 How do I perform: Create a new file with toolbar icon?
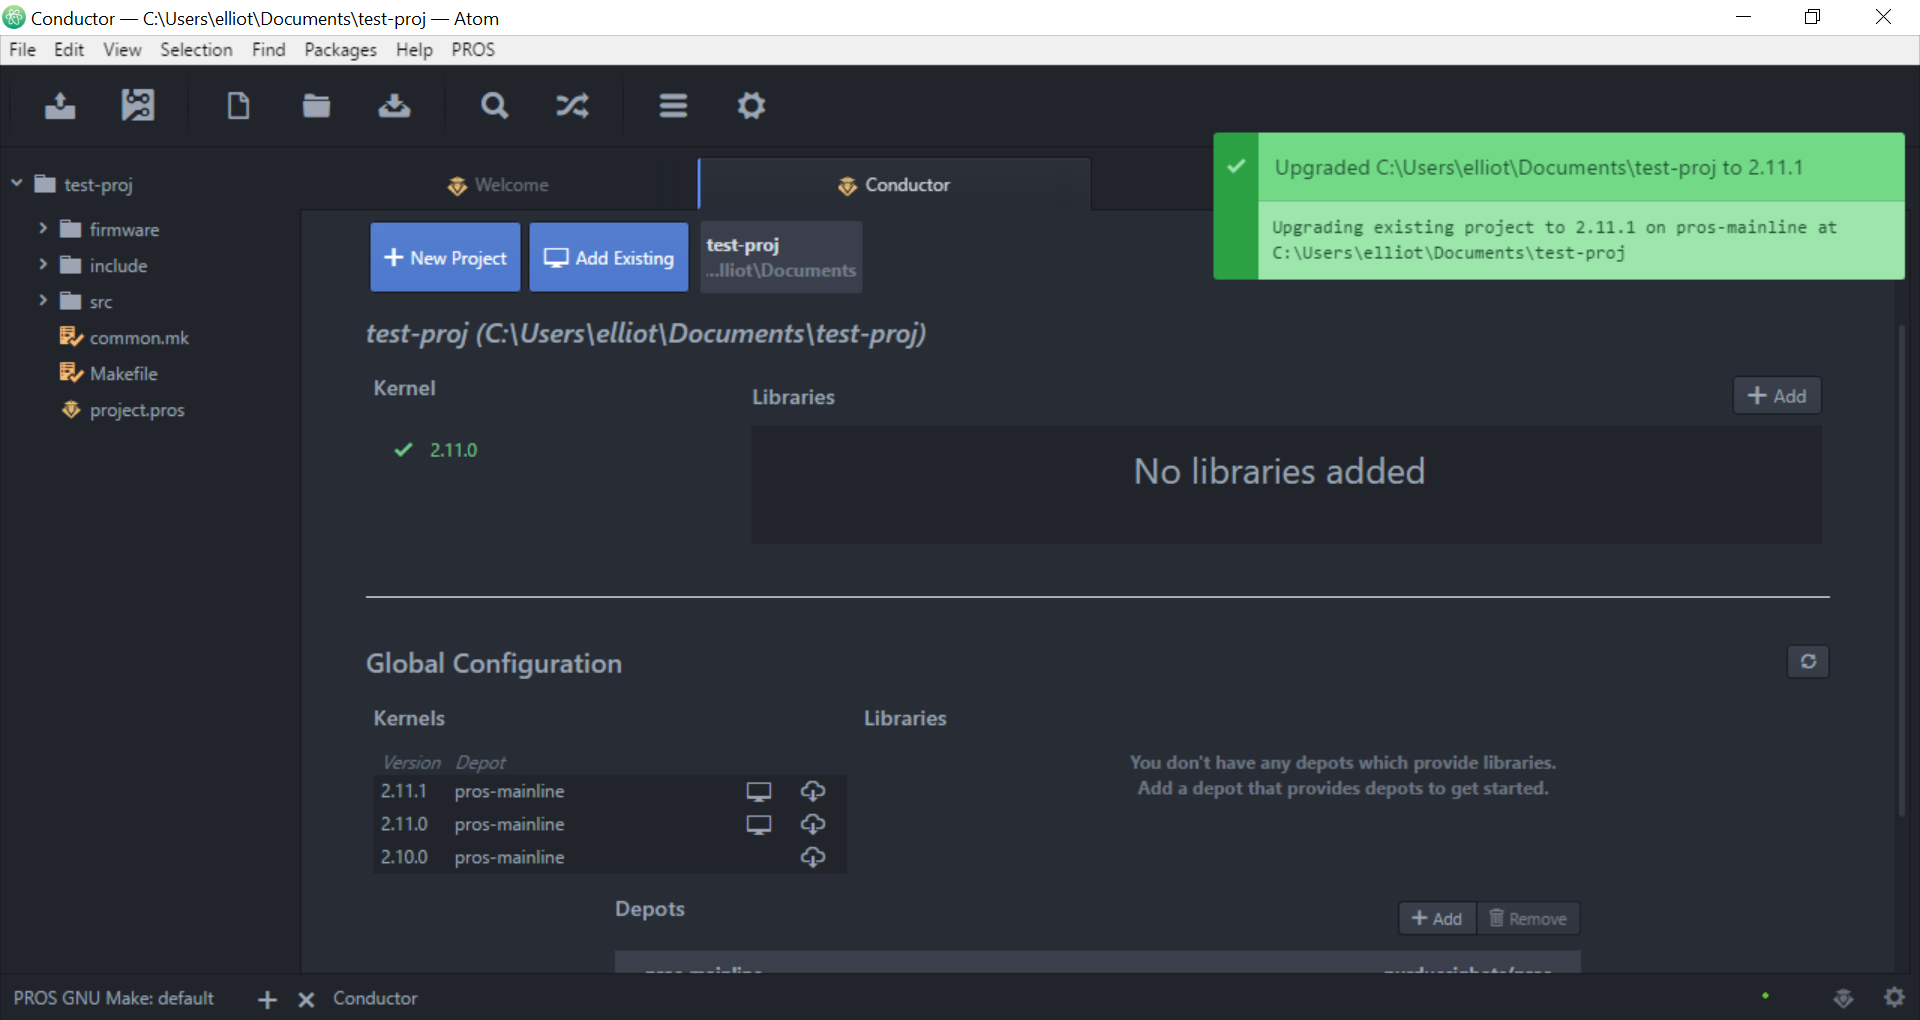(238, 106)
